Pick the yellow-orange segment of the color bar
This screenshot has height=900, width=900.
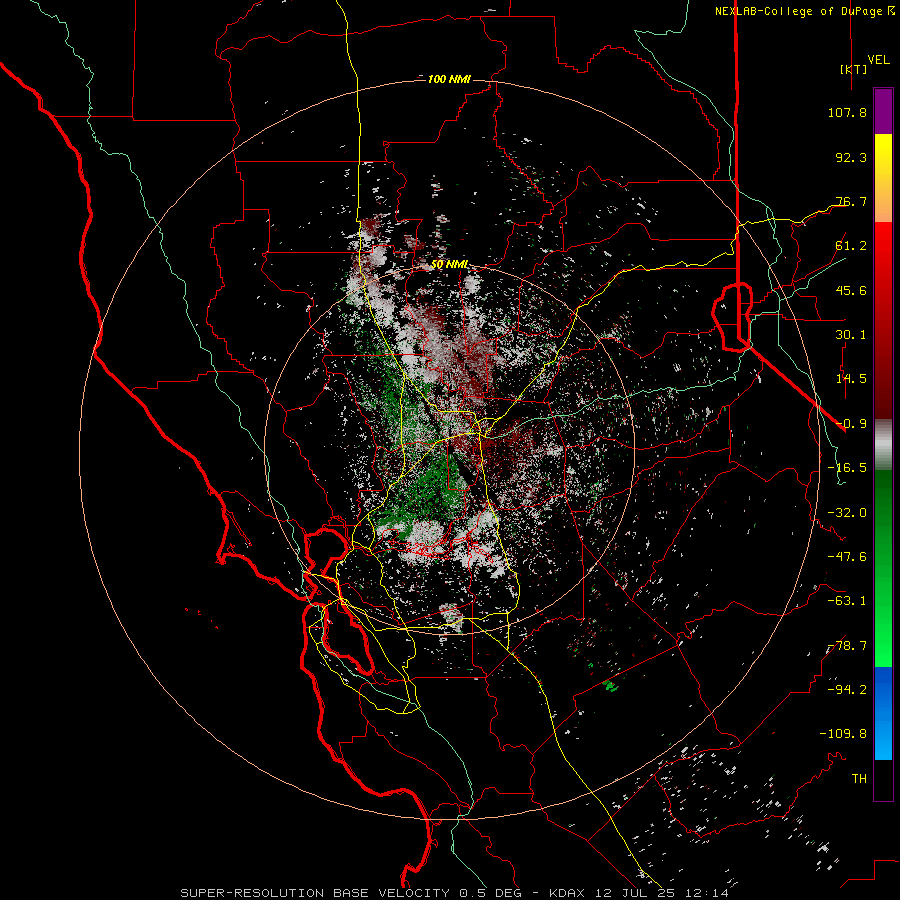(x=883, y=178)
